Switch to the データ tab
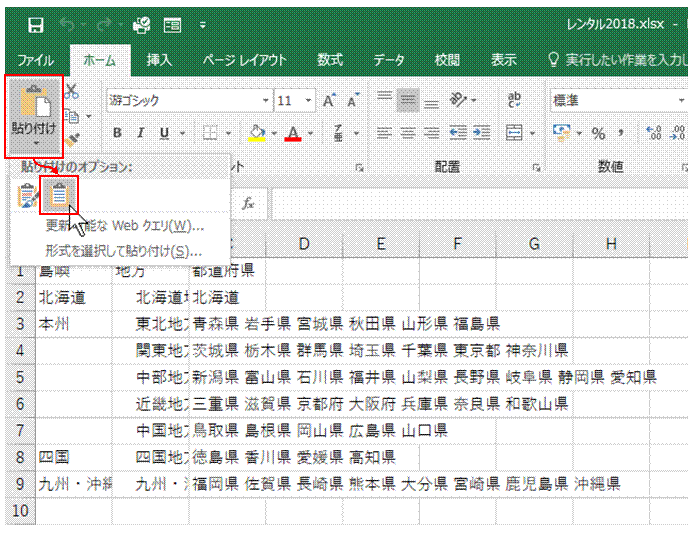 click(389, 60)
